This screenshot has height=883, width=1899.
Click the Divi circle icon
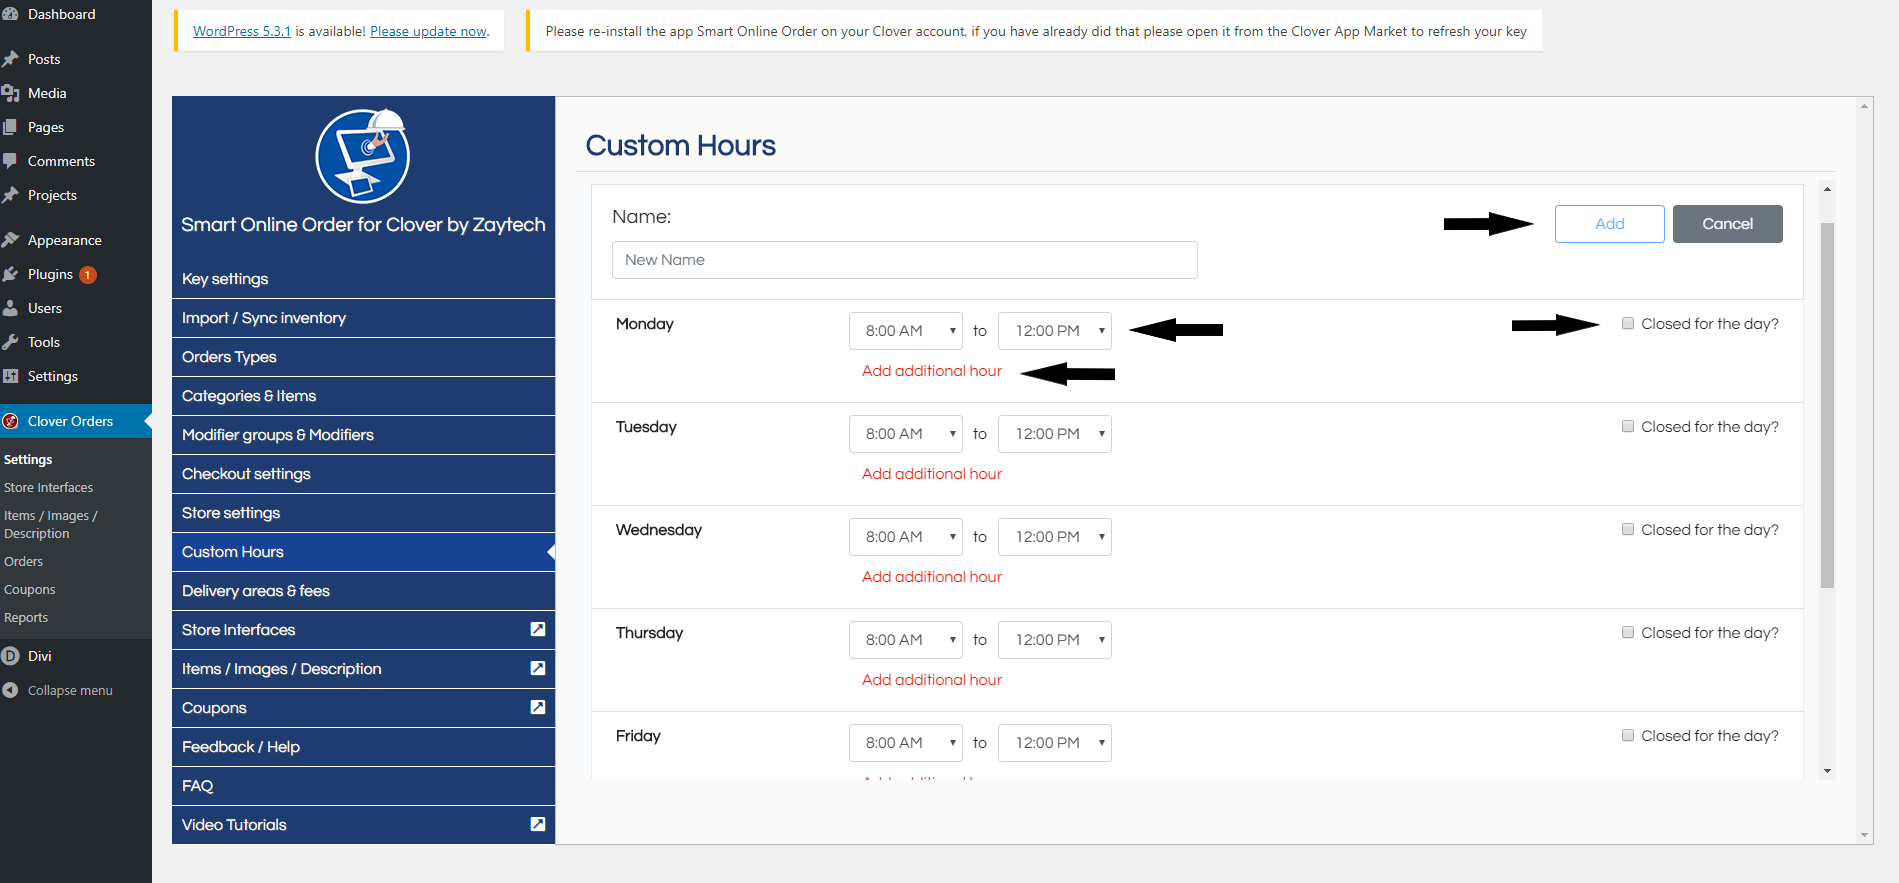tap(11, 656)
